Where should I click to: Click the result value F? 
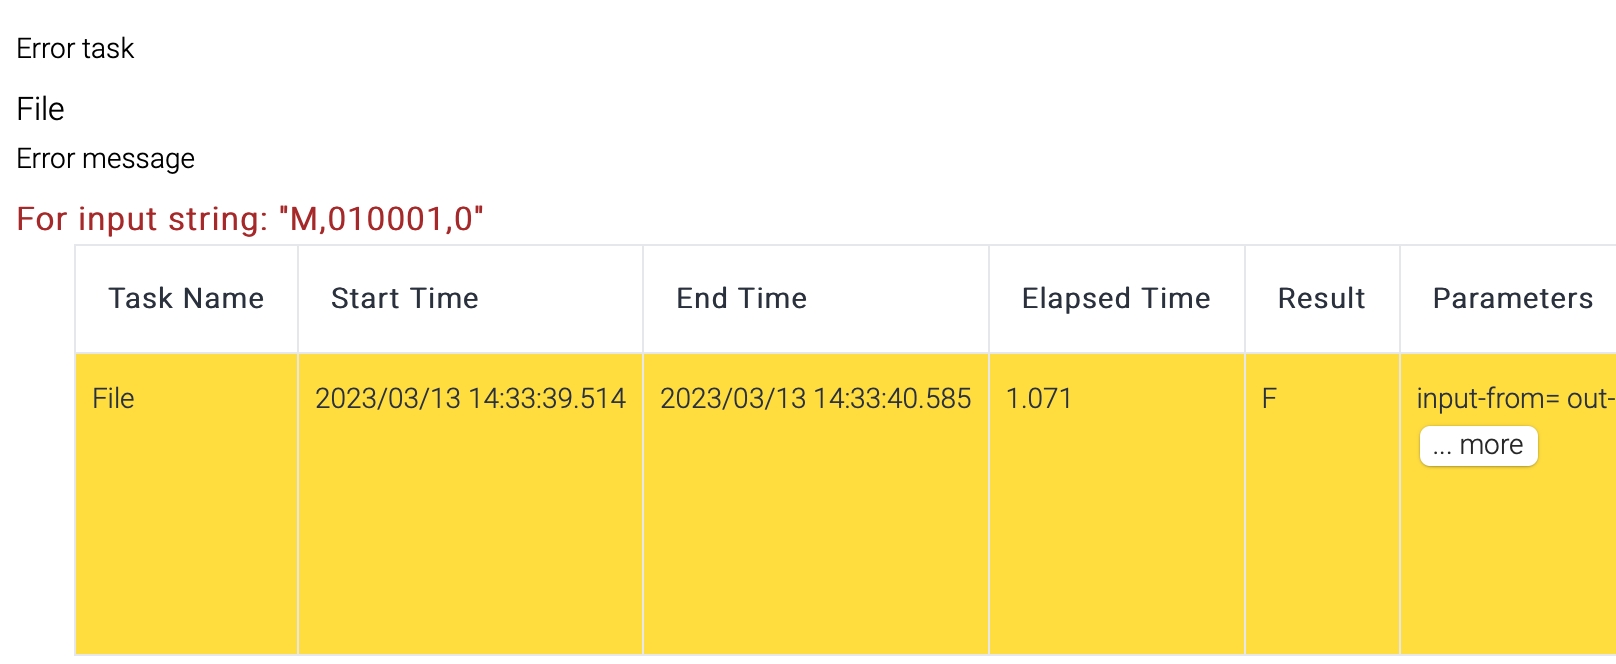pyautogui.click(x=1269, y=399)
